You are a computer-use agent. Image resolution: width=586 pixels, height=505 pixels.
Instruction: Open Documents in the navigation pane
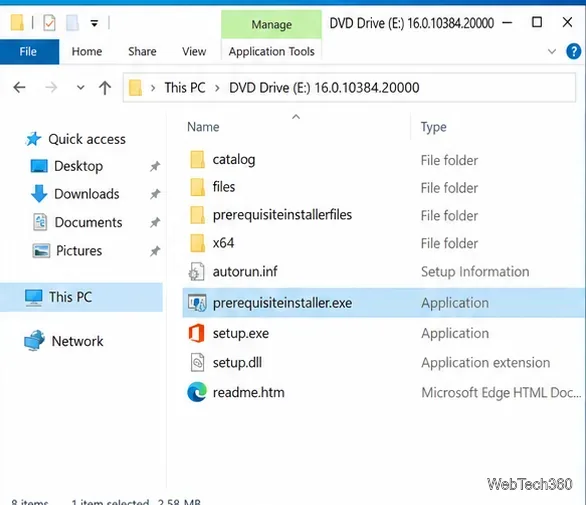pos(88,222)
